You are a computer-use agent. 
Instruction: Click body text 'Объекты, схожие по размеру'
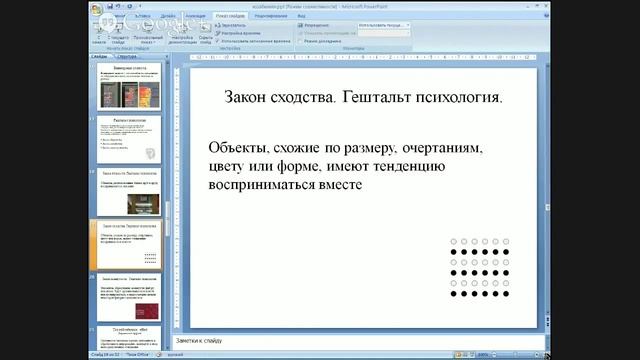click(x=303, y=148)
